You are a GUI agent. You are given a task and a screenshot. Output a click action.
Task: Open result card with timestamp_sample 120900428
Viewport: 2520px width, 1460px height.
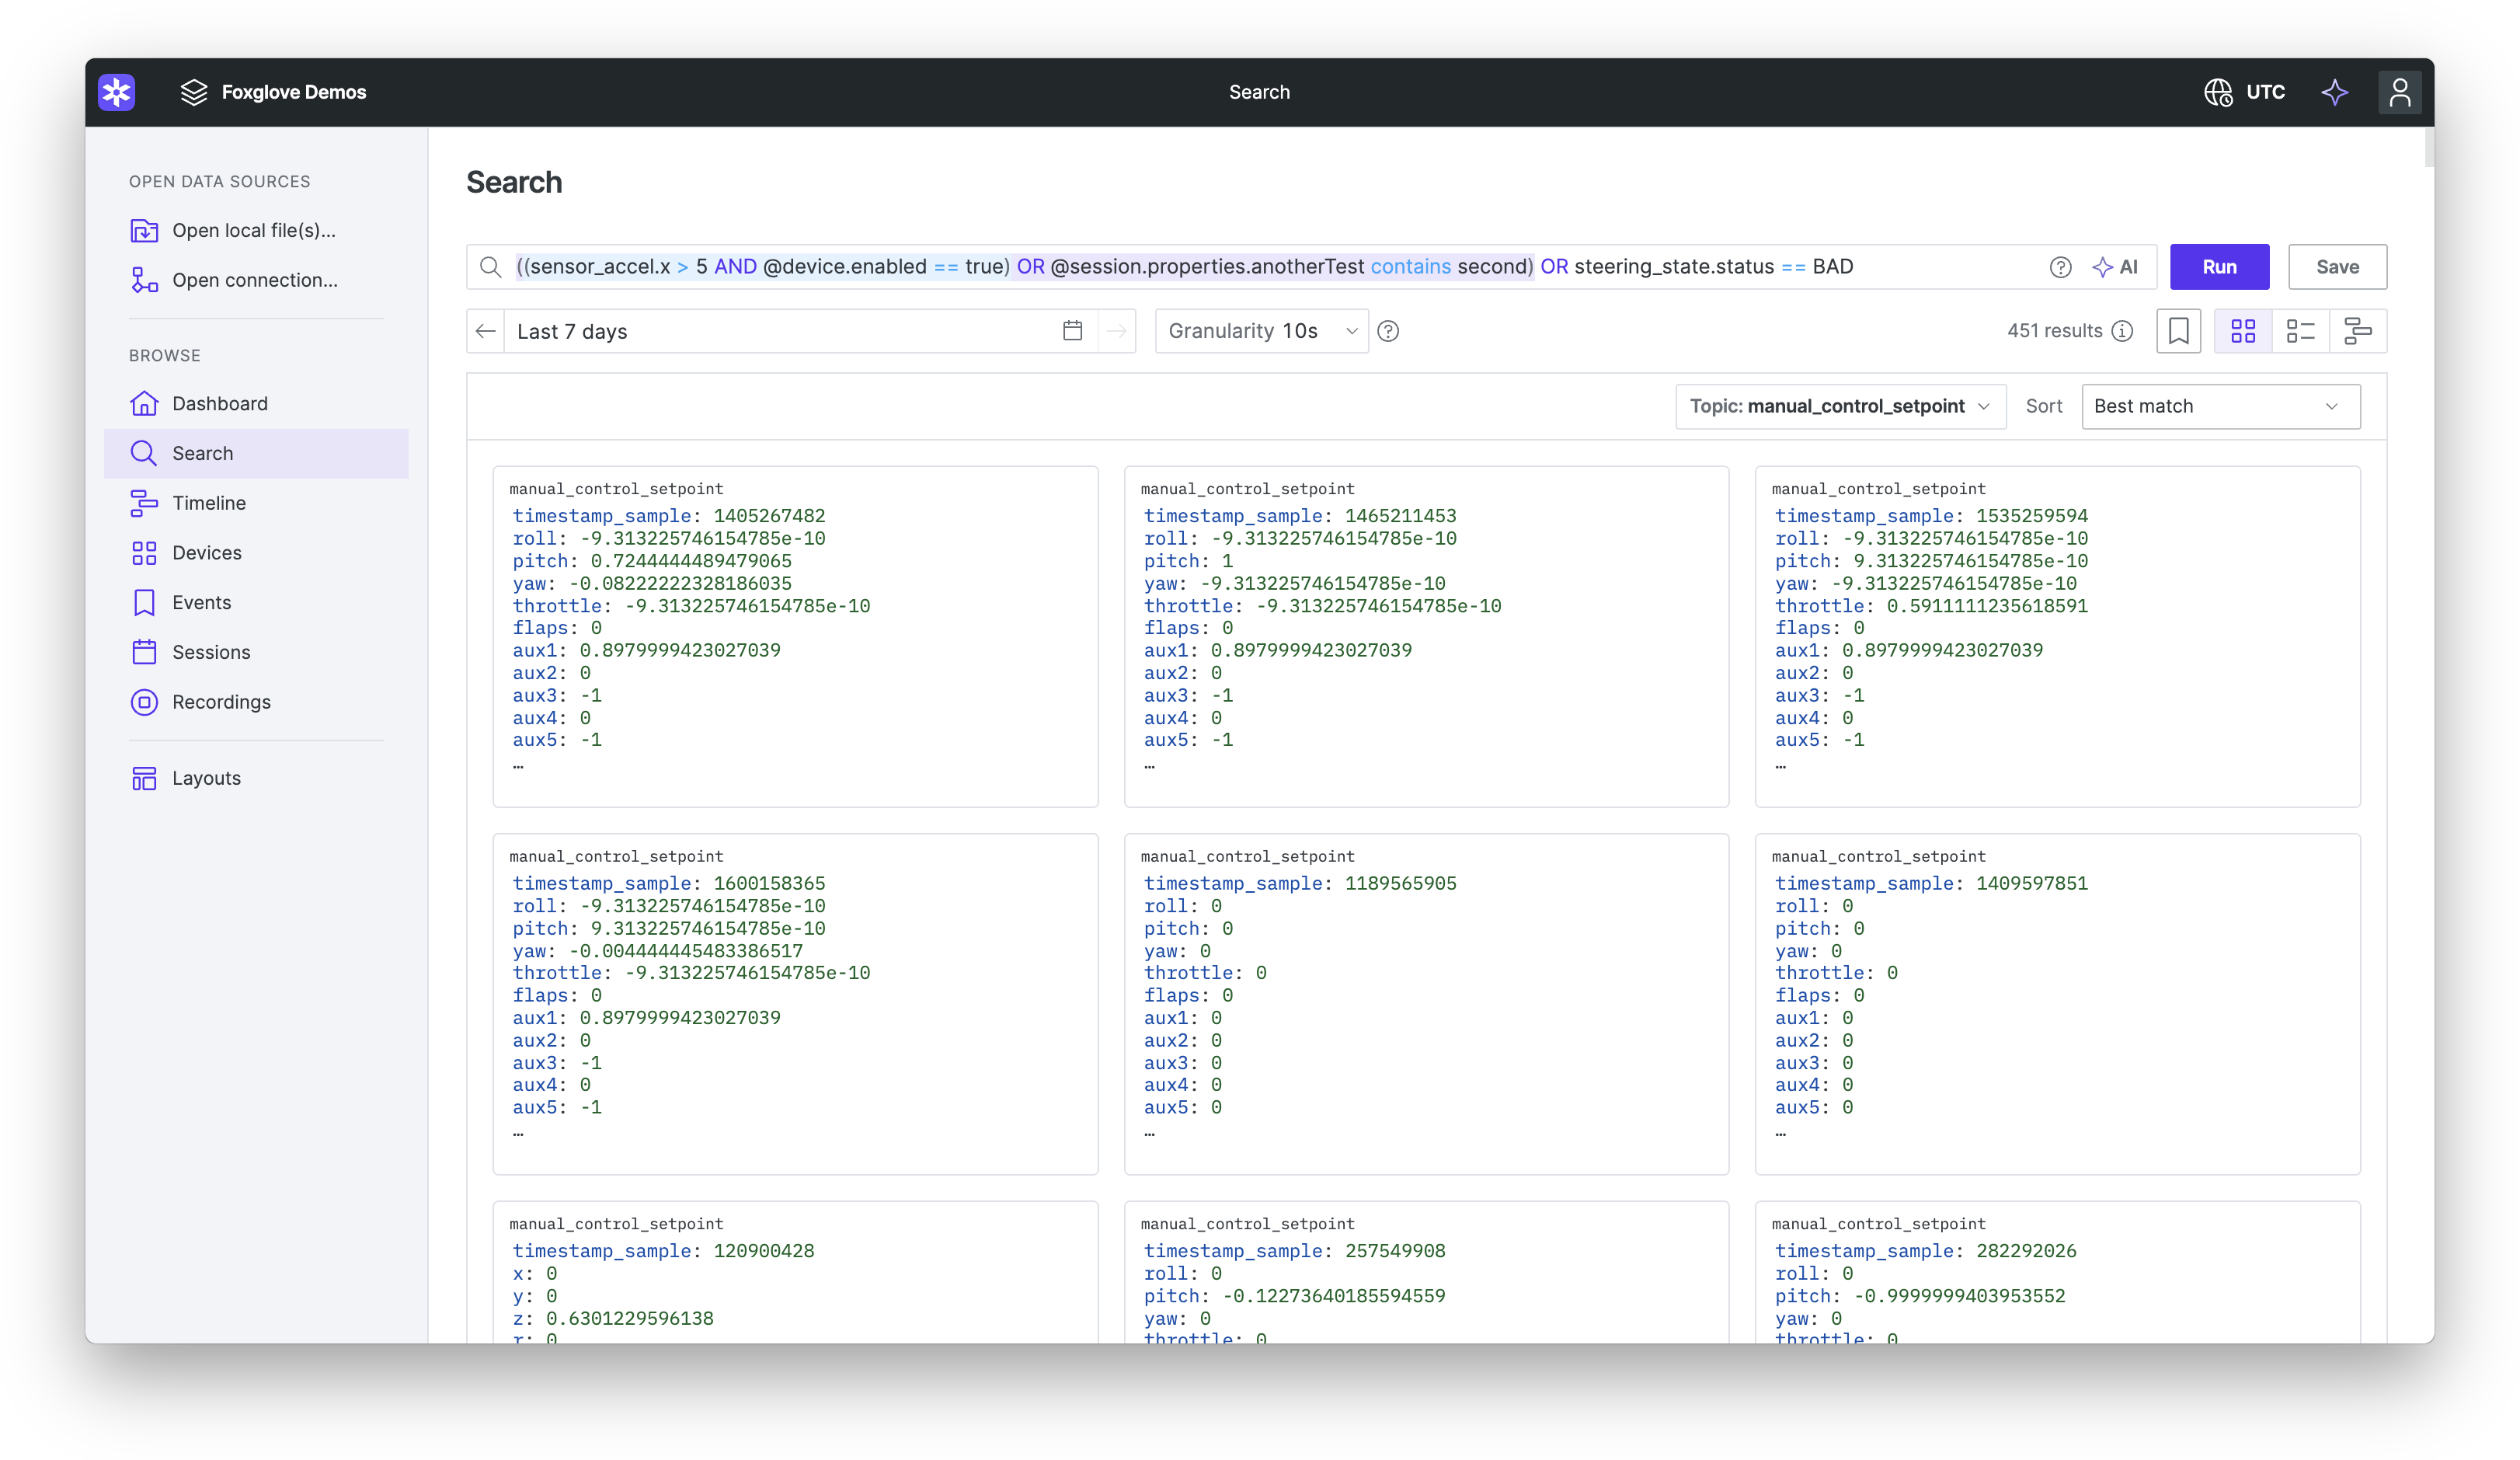[x=795, y=1272]
